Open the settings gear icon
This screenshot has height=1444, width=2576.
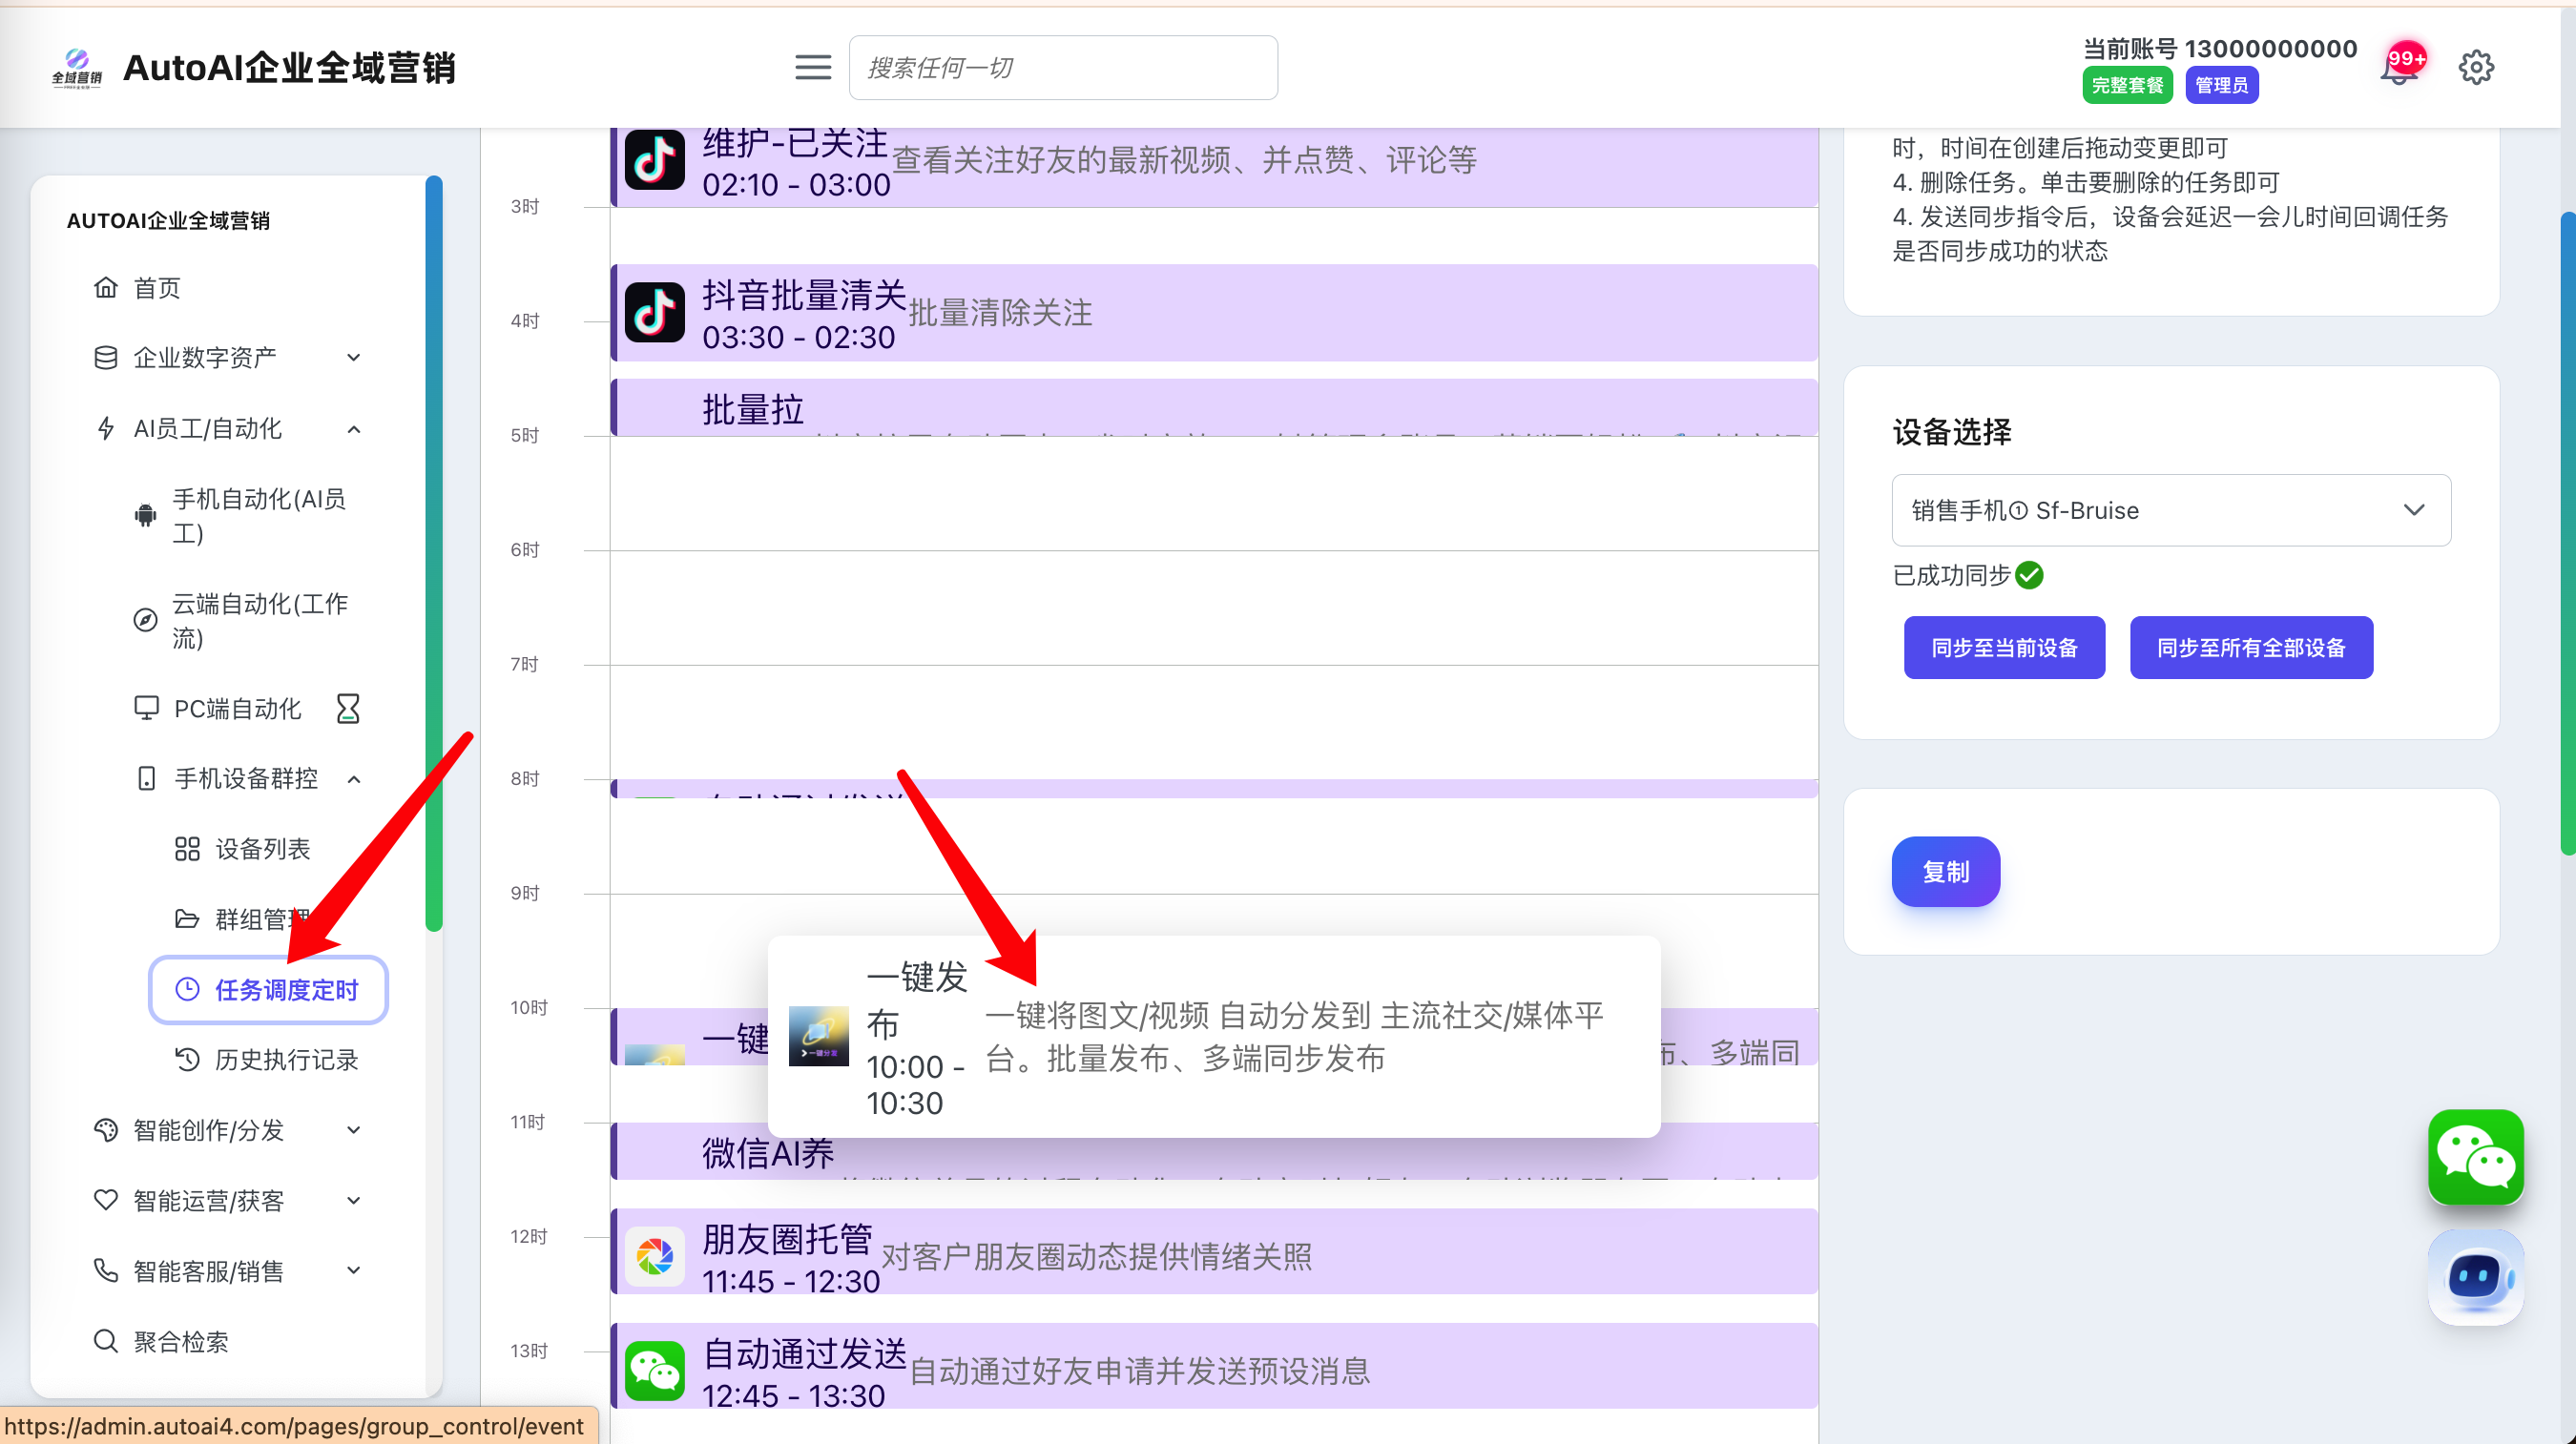[2476, 68]
